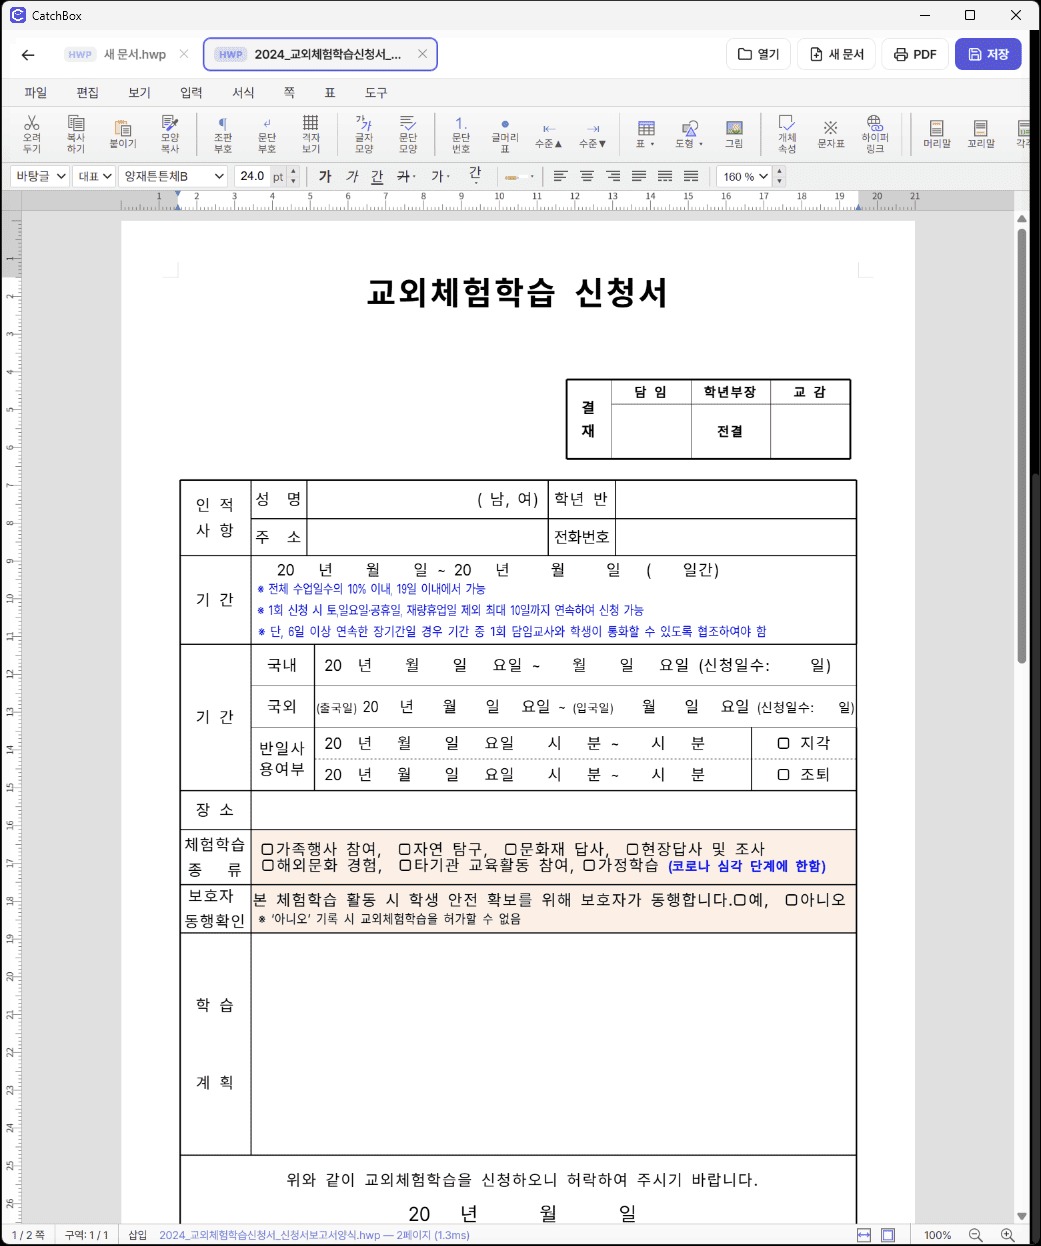Screen dimensions: 1041x1246
Task: Open the 도구 menu
Action: coord(376,92)
